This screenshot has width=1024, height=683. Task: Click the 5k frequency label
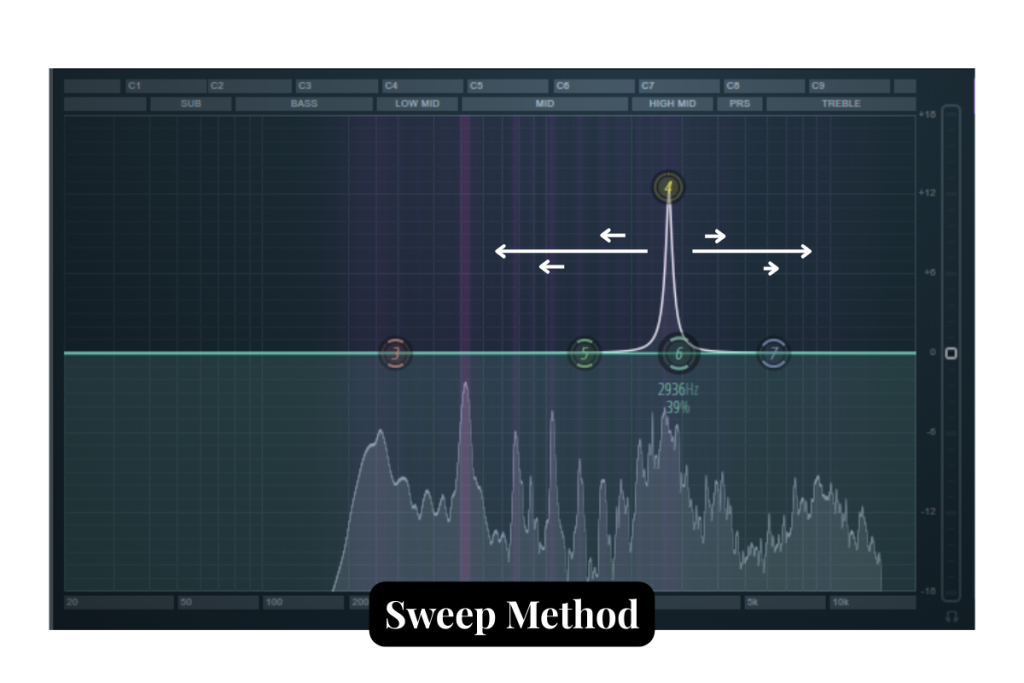[752, 602]
